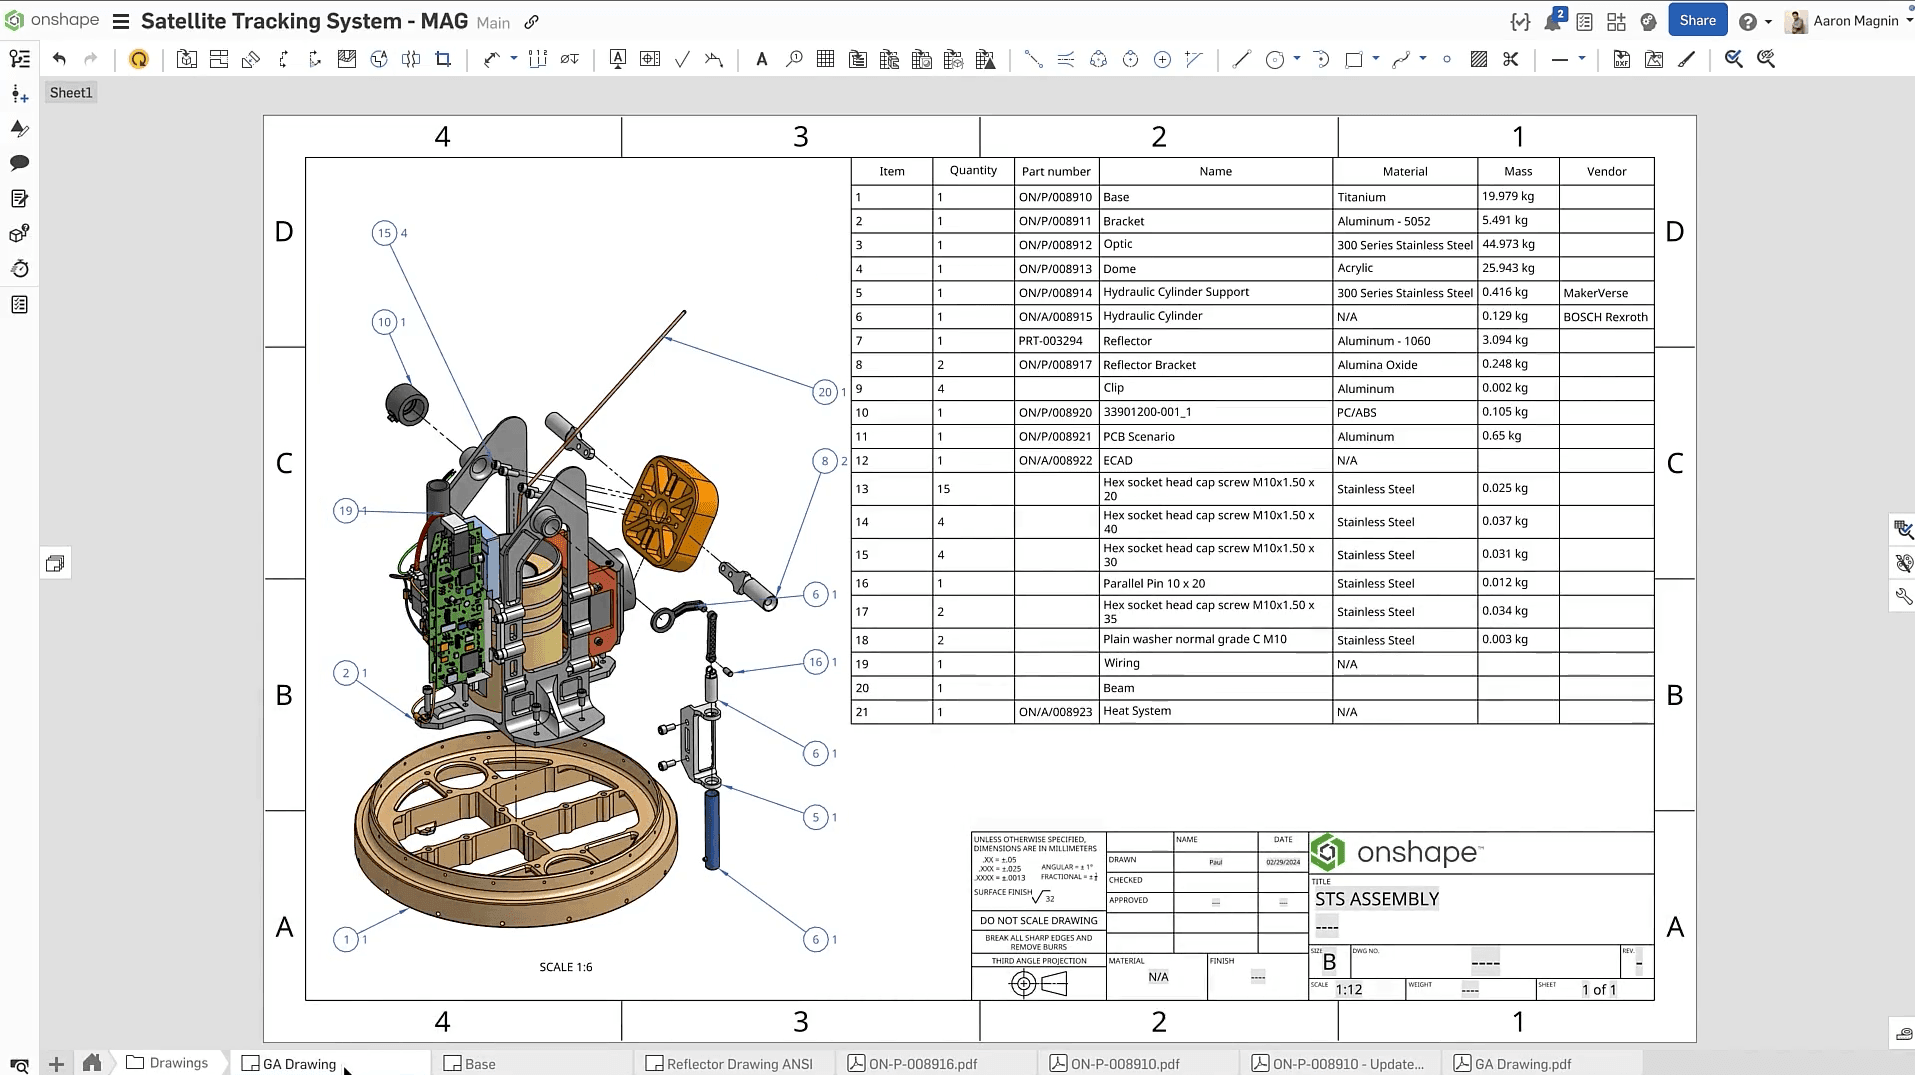Select the Note text tool (A)

(762, 59)
